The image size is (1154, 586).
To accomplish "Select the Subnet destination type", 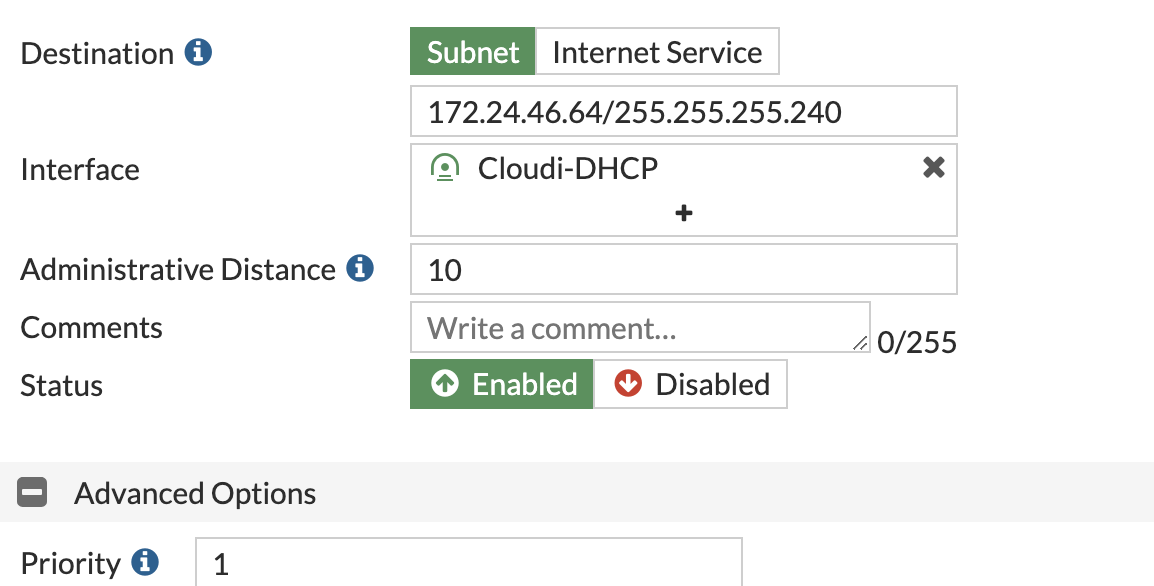I will [472, 52].
